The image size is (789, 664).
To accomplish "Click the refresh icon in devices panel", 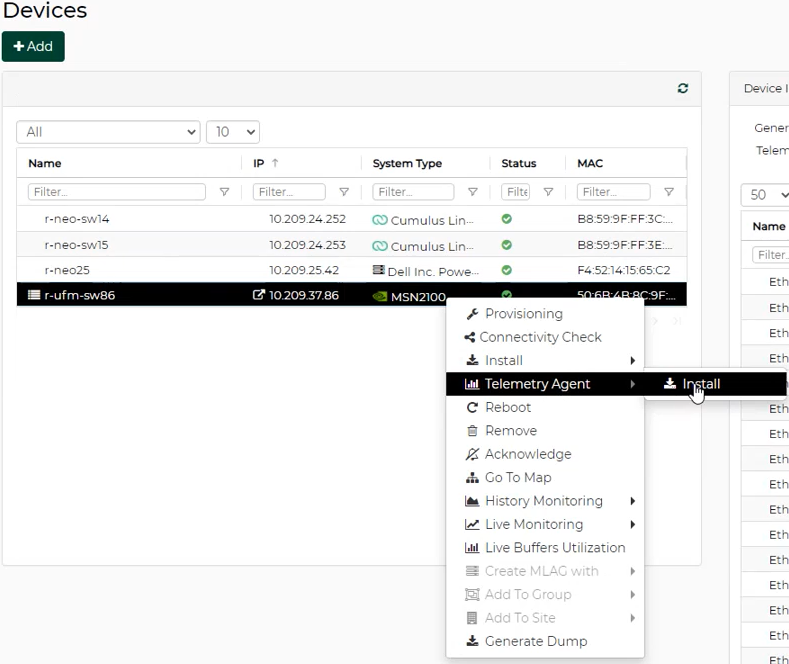I will [x=683, y=88].
